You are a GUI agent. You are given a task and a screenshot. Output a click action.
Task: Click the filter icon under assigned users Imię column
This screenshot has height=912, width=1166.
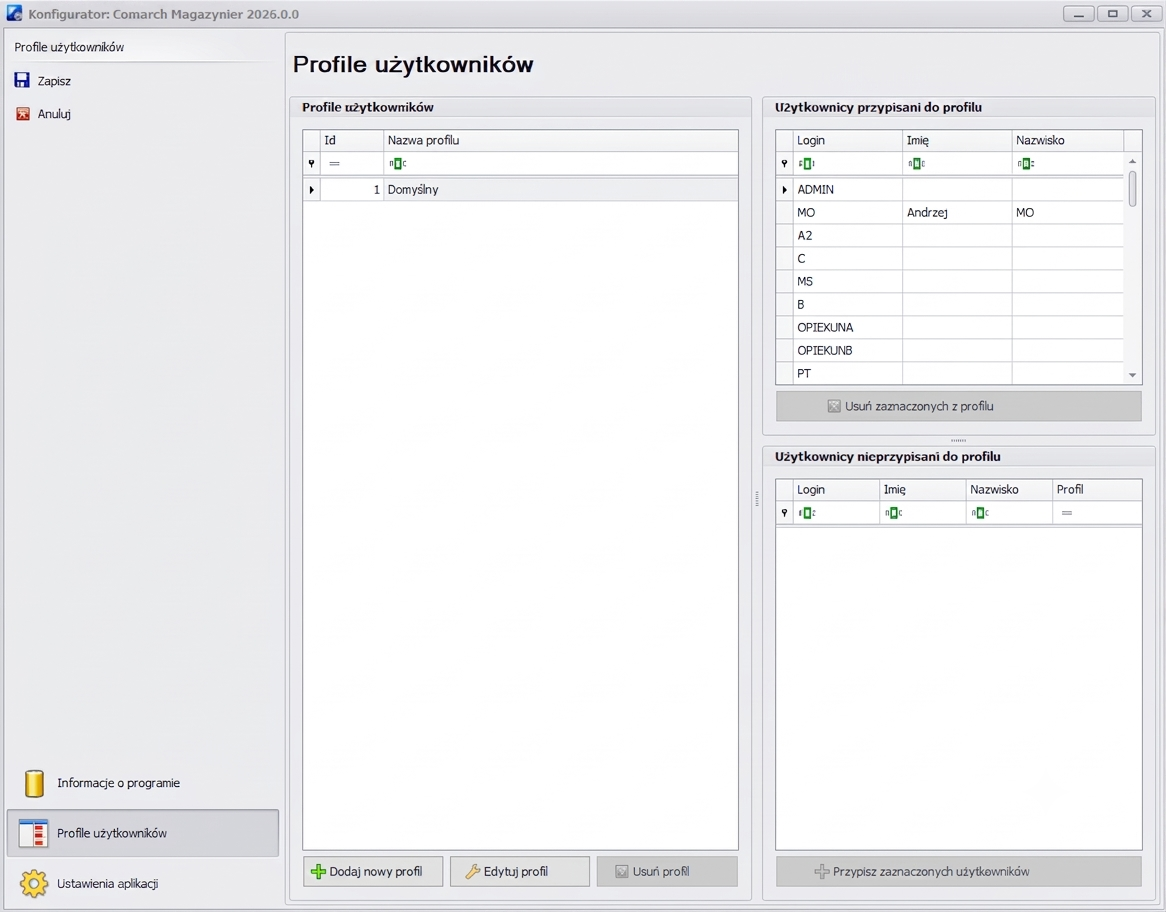(916, 164)
